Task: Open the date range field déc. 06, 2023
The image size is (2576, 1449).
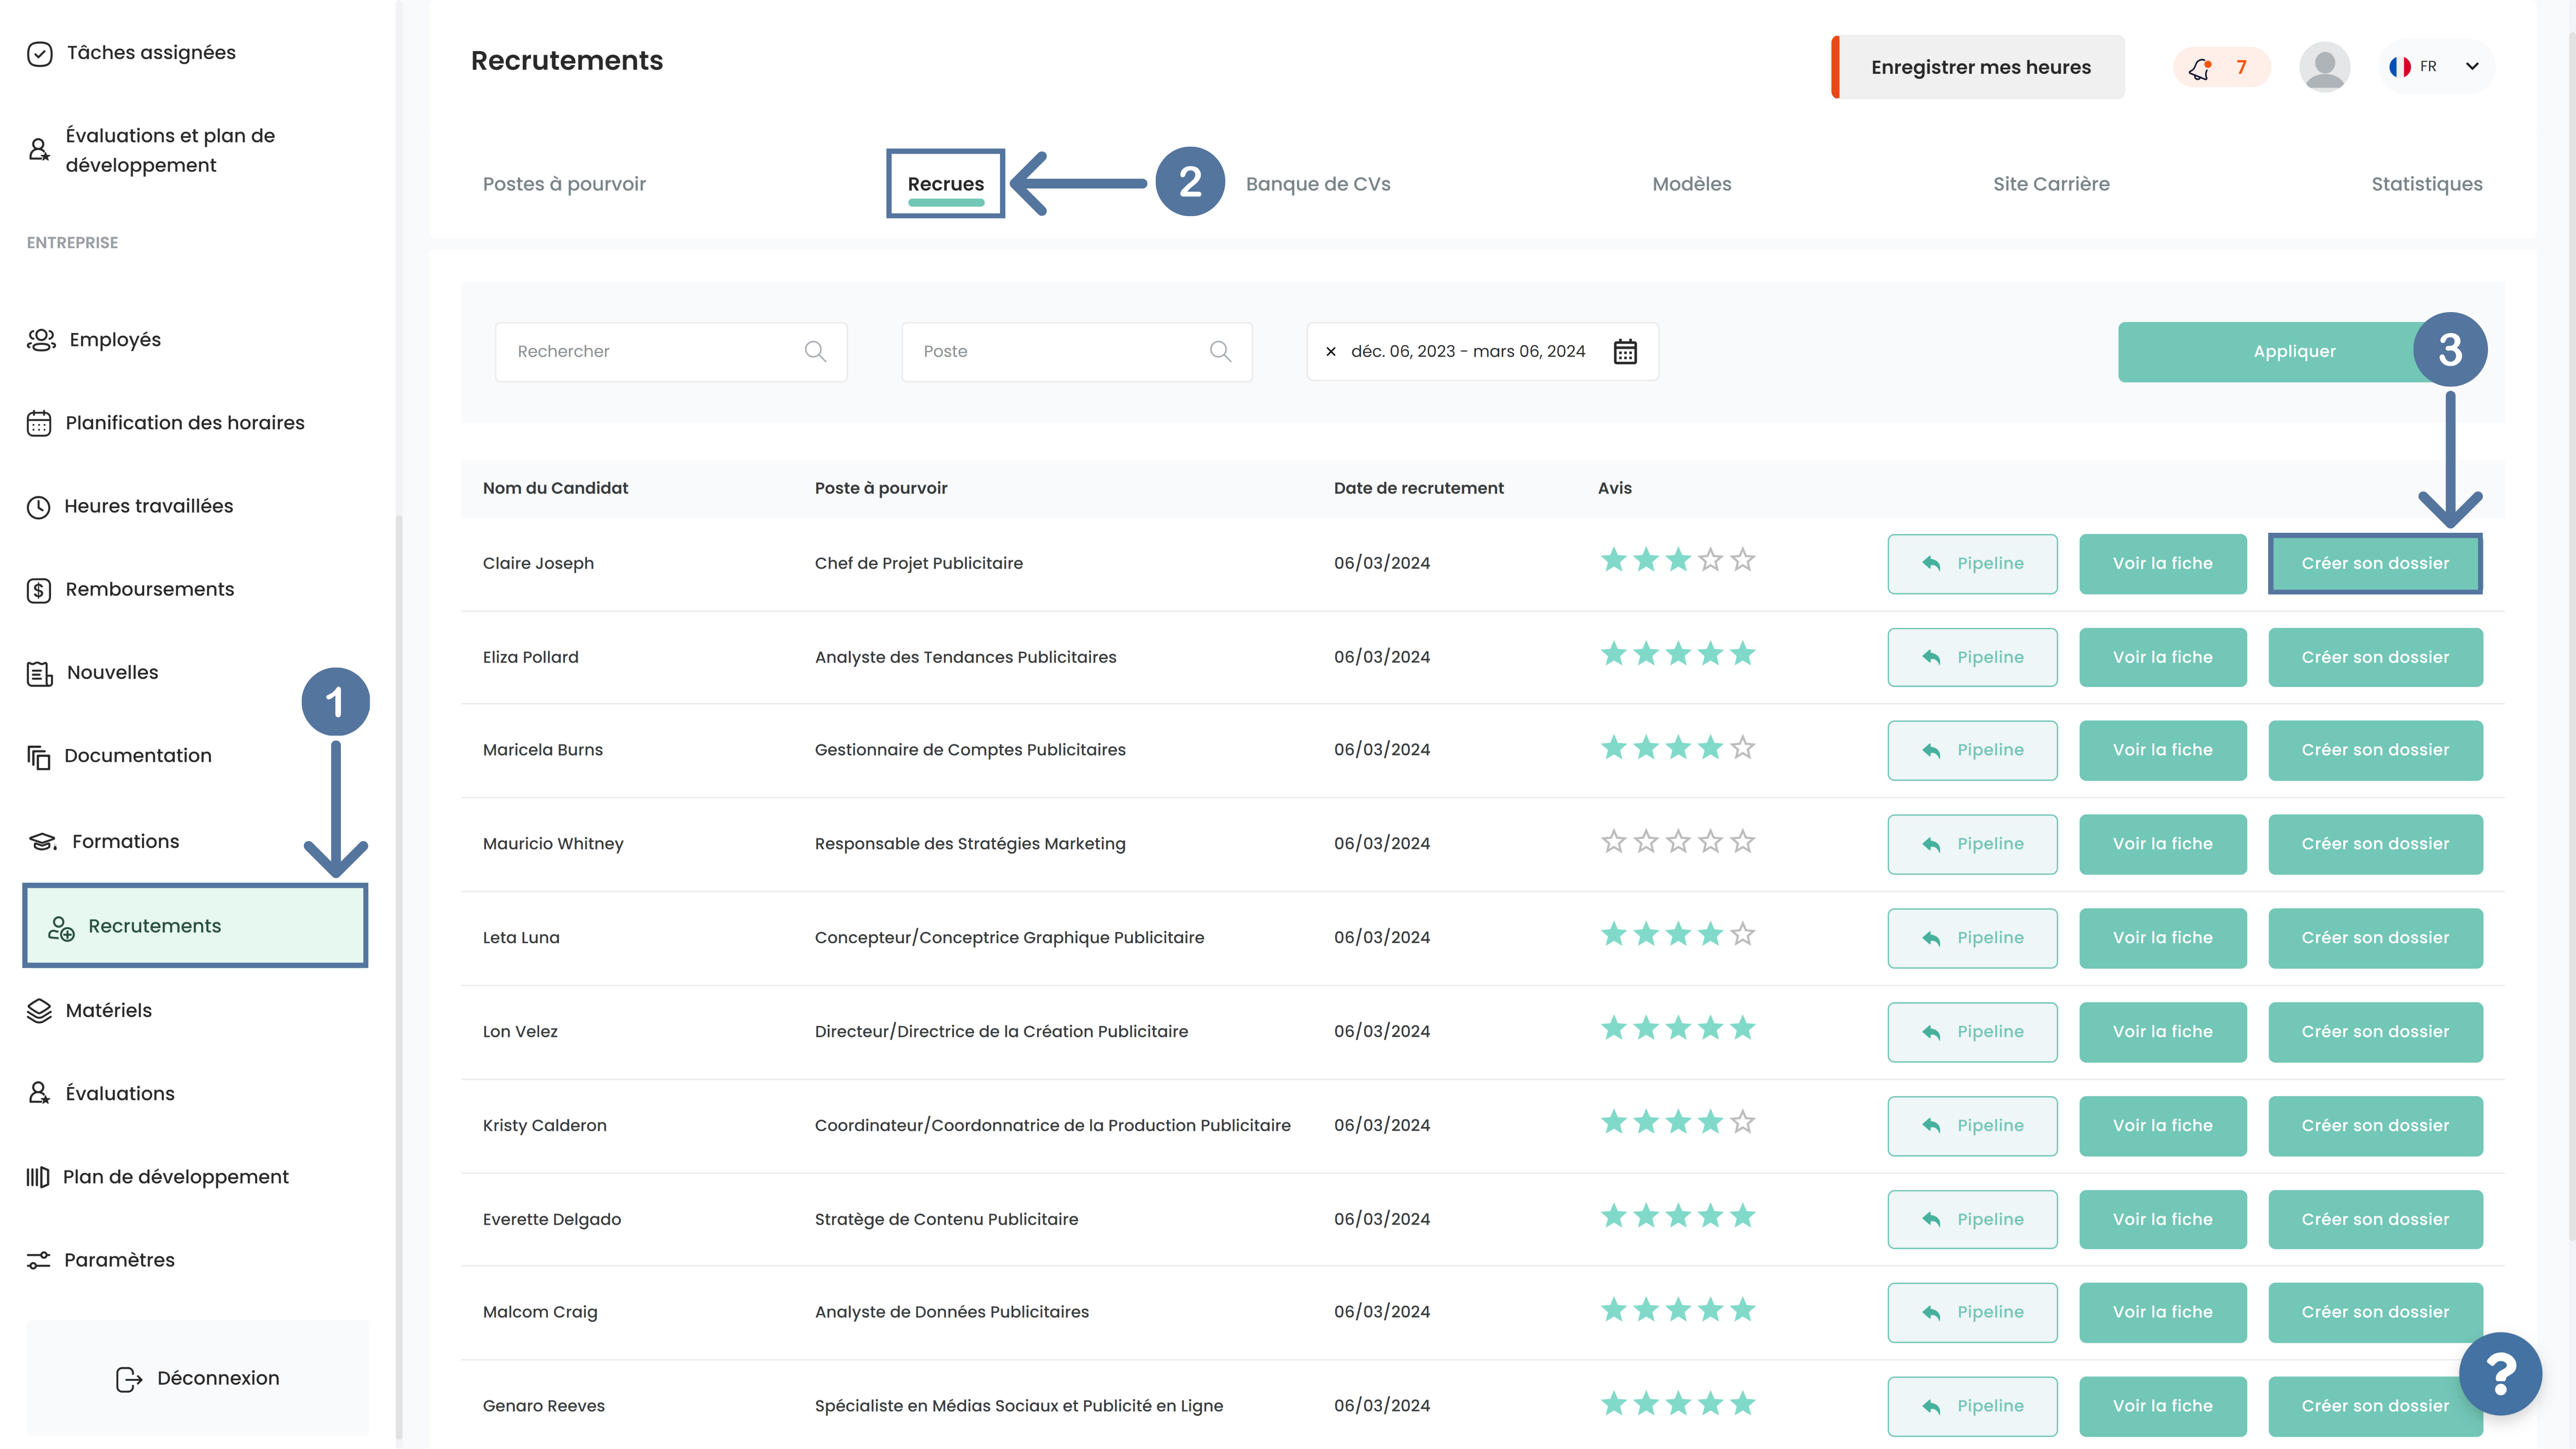Action: click(1482, 352)
